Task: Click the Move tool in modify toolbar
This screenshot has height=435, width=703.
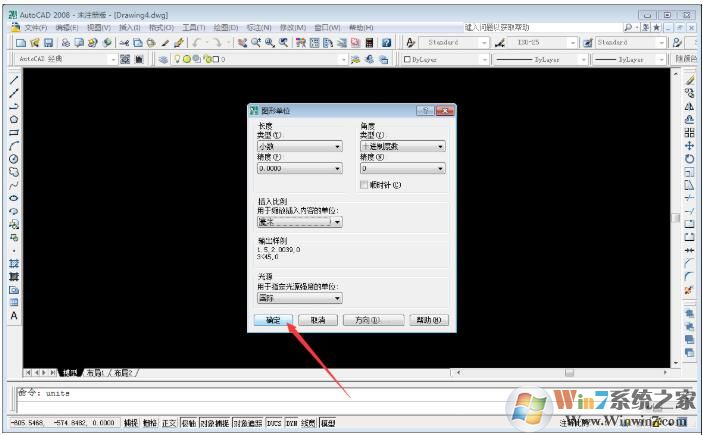Action: point(689,145)
